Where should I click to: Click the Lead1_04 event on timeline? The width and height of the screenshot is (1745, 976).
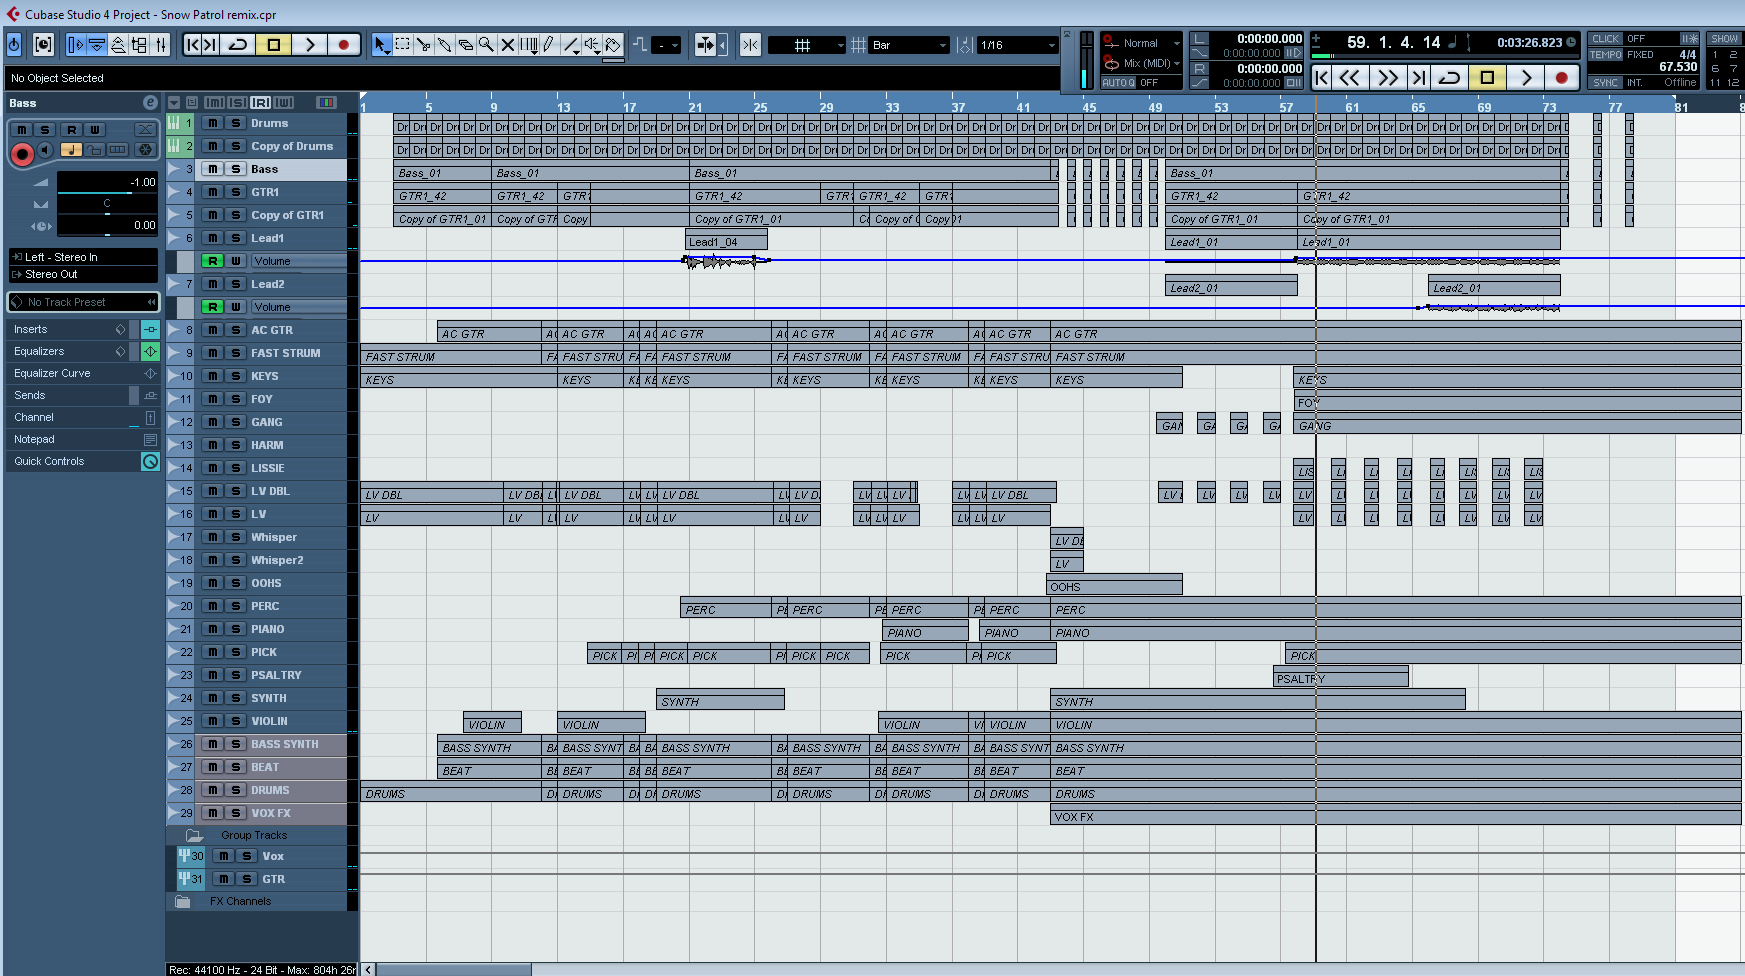(726, 242)
